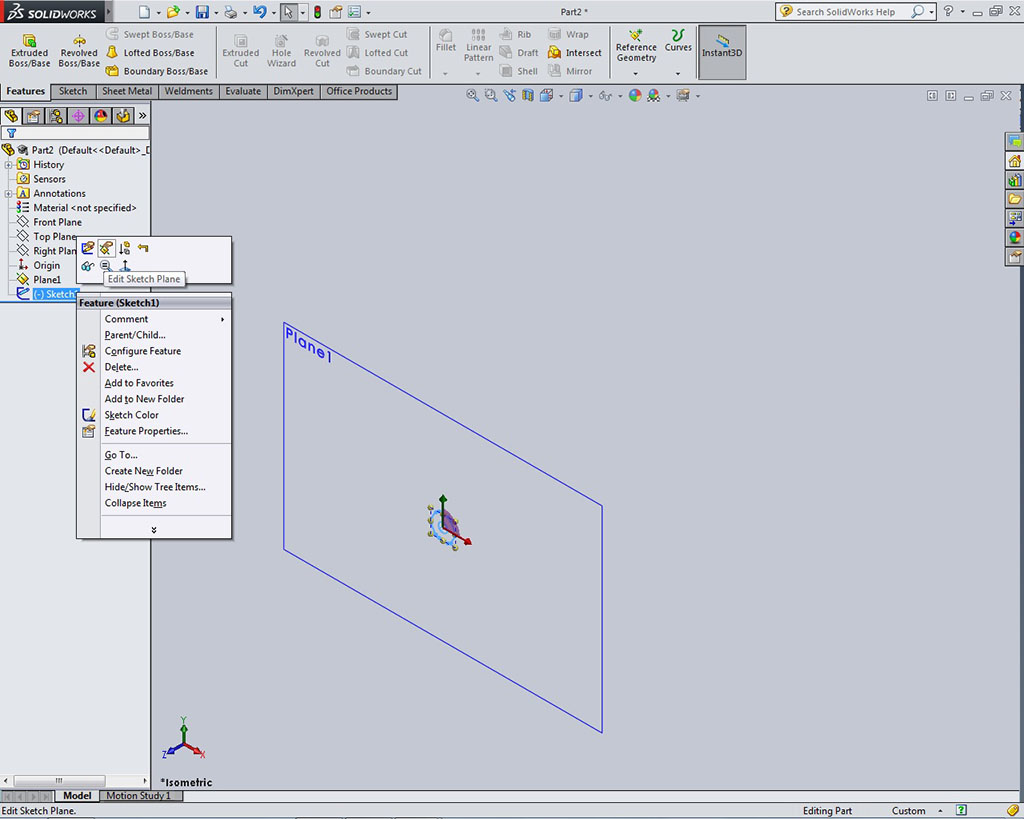Switch to the Sketch tab
The width and height of the screenshot is (1024, 819).
[x=73, y=91]
